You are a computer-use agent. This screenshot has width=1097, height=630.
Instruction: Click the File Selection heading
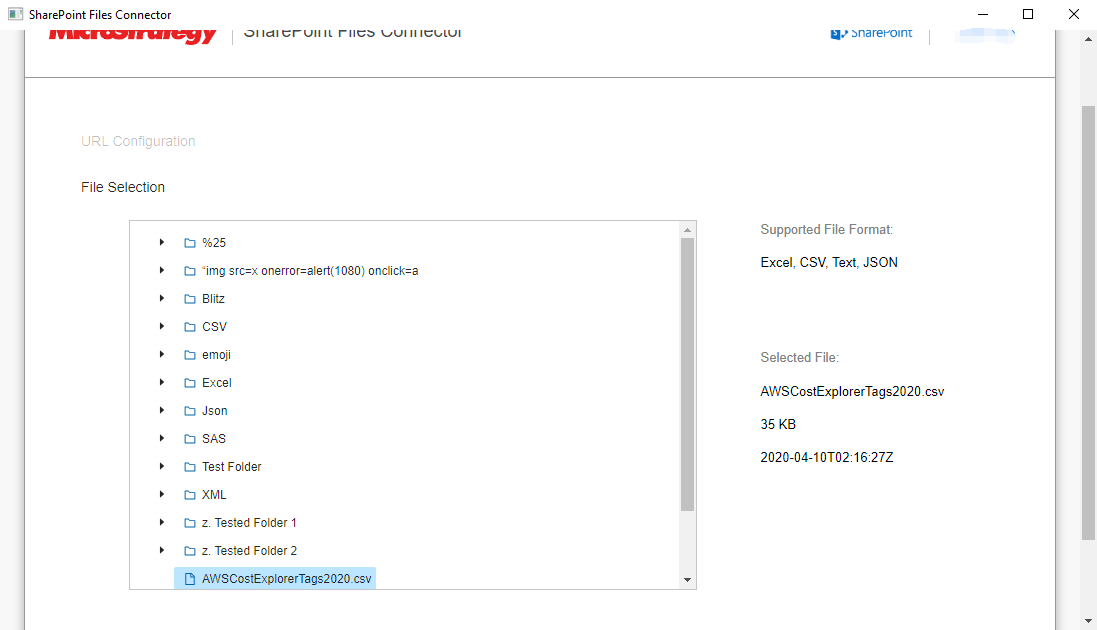coord(123,187)
